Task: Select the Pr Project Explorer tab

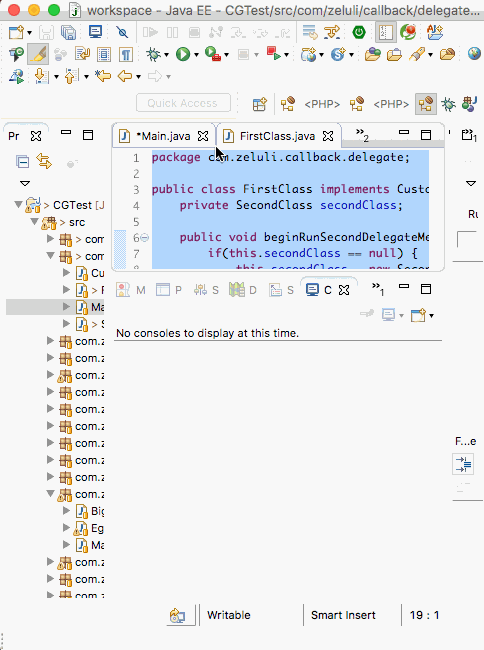Action: pyautogui.click(x=14, y=136)
